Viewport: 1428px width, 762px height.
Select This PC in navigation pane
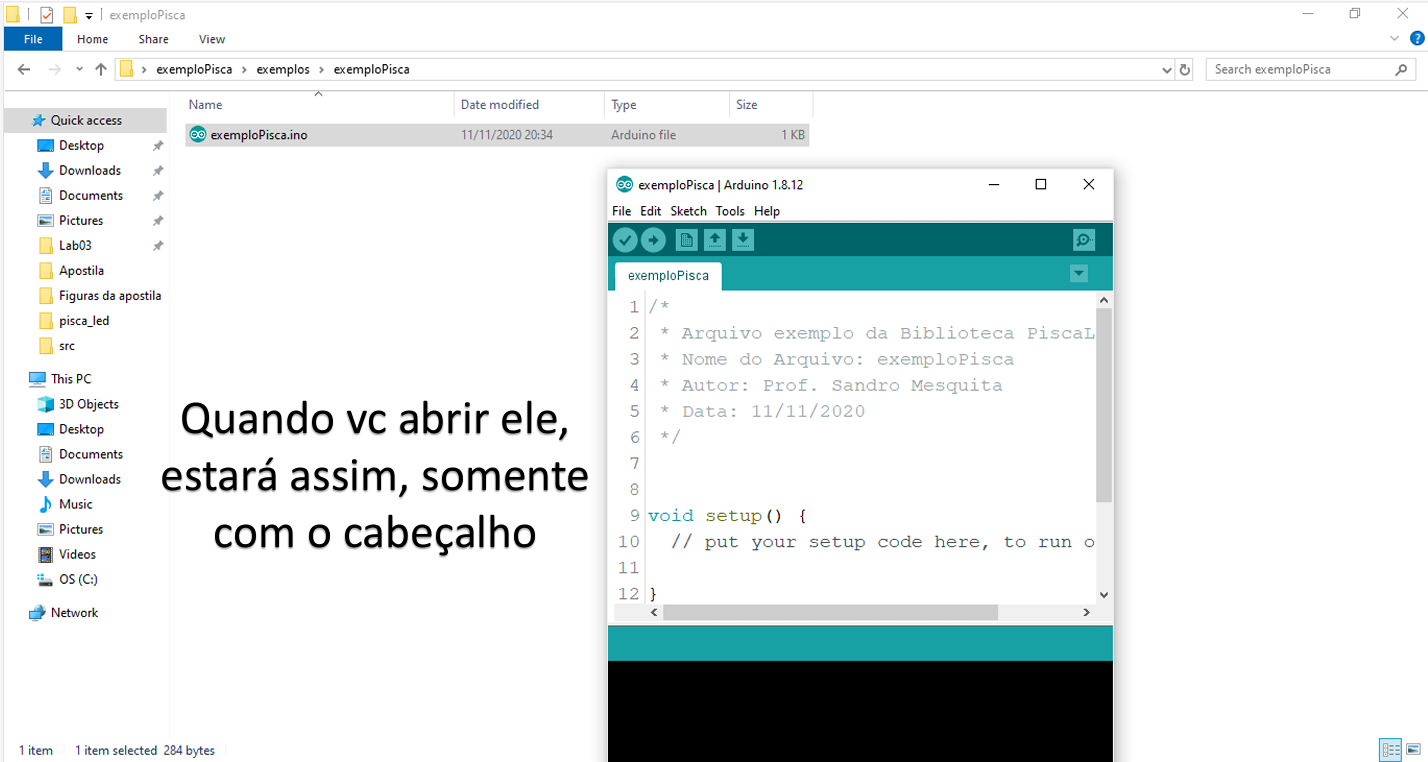pos(70,379)
